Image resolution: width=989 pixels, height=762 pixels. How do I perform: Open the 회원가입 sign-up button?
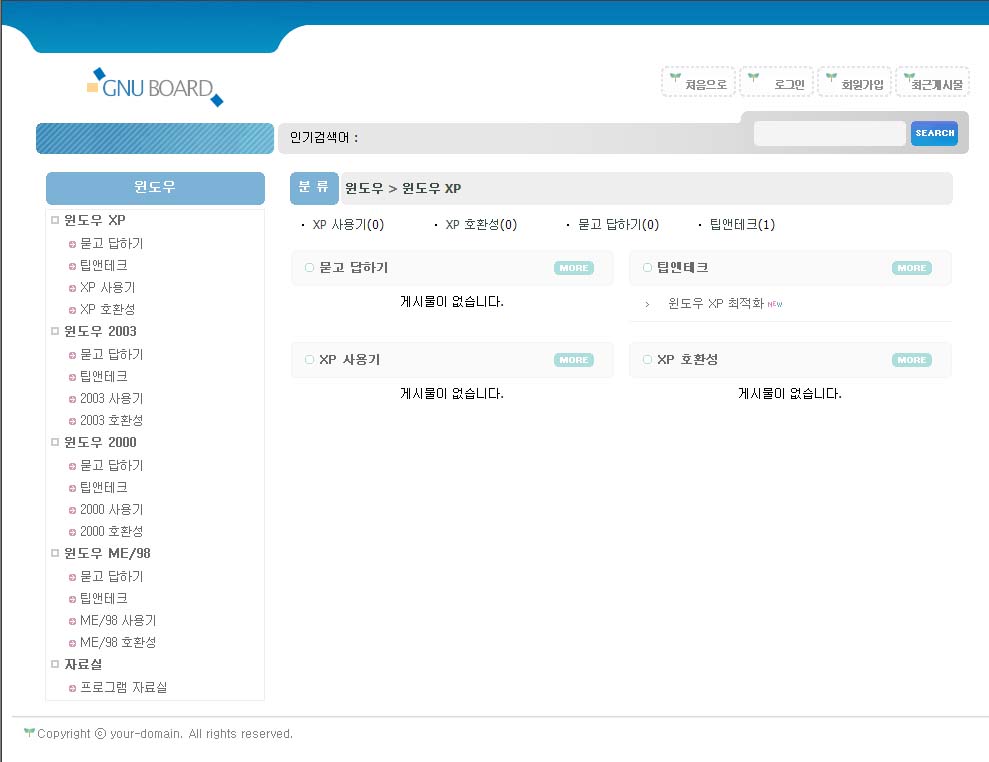[x=855, y=84]
